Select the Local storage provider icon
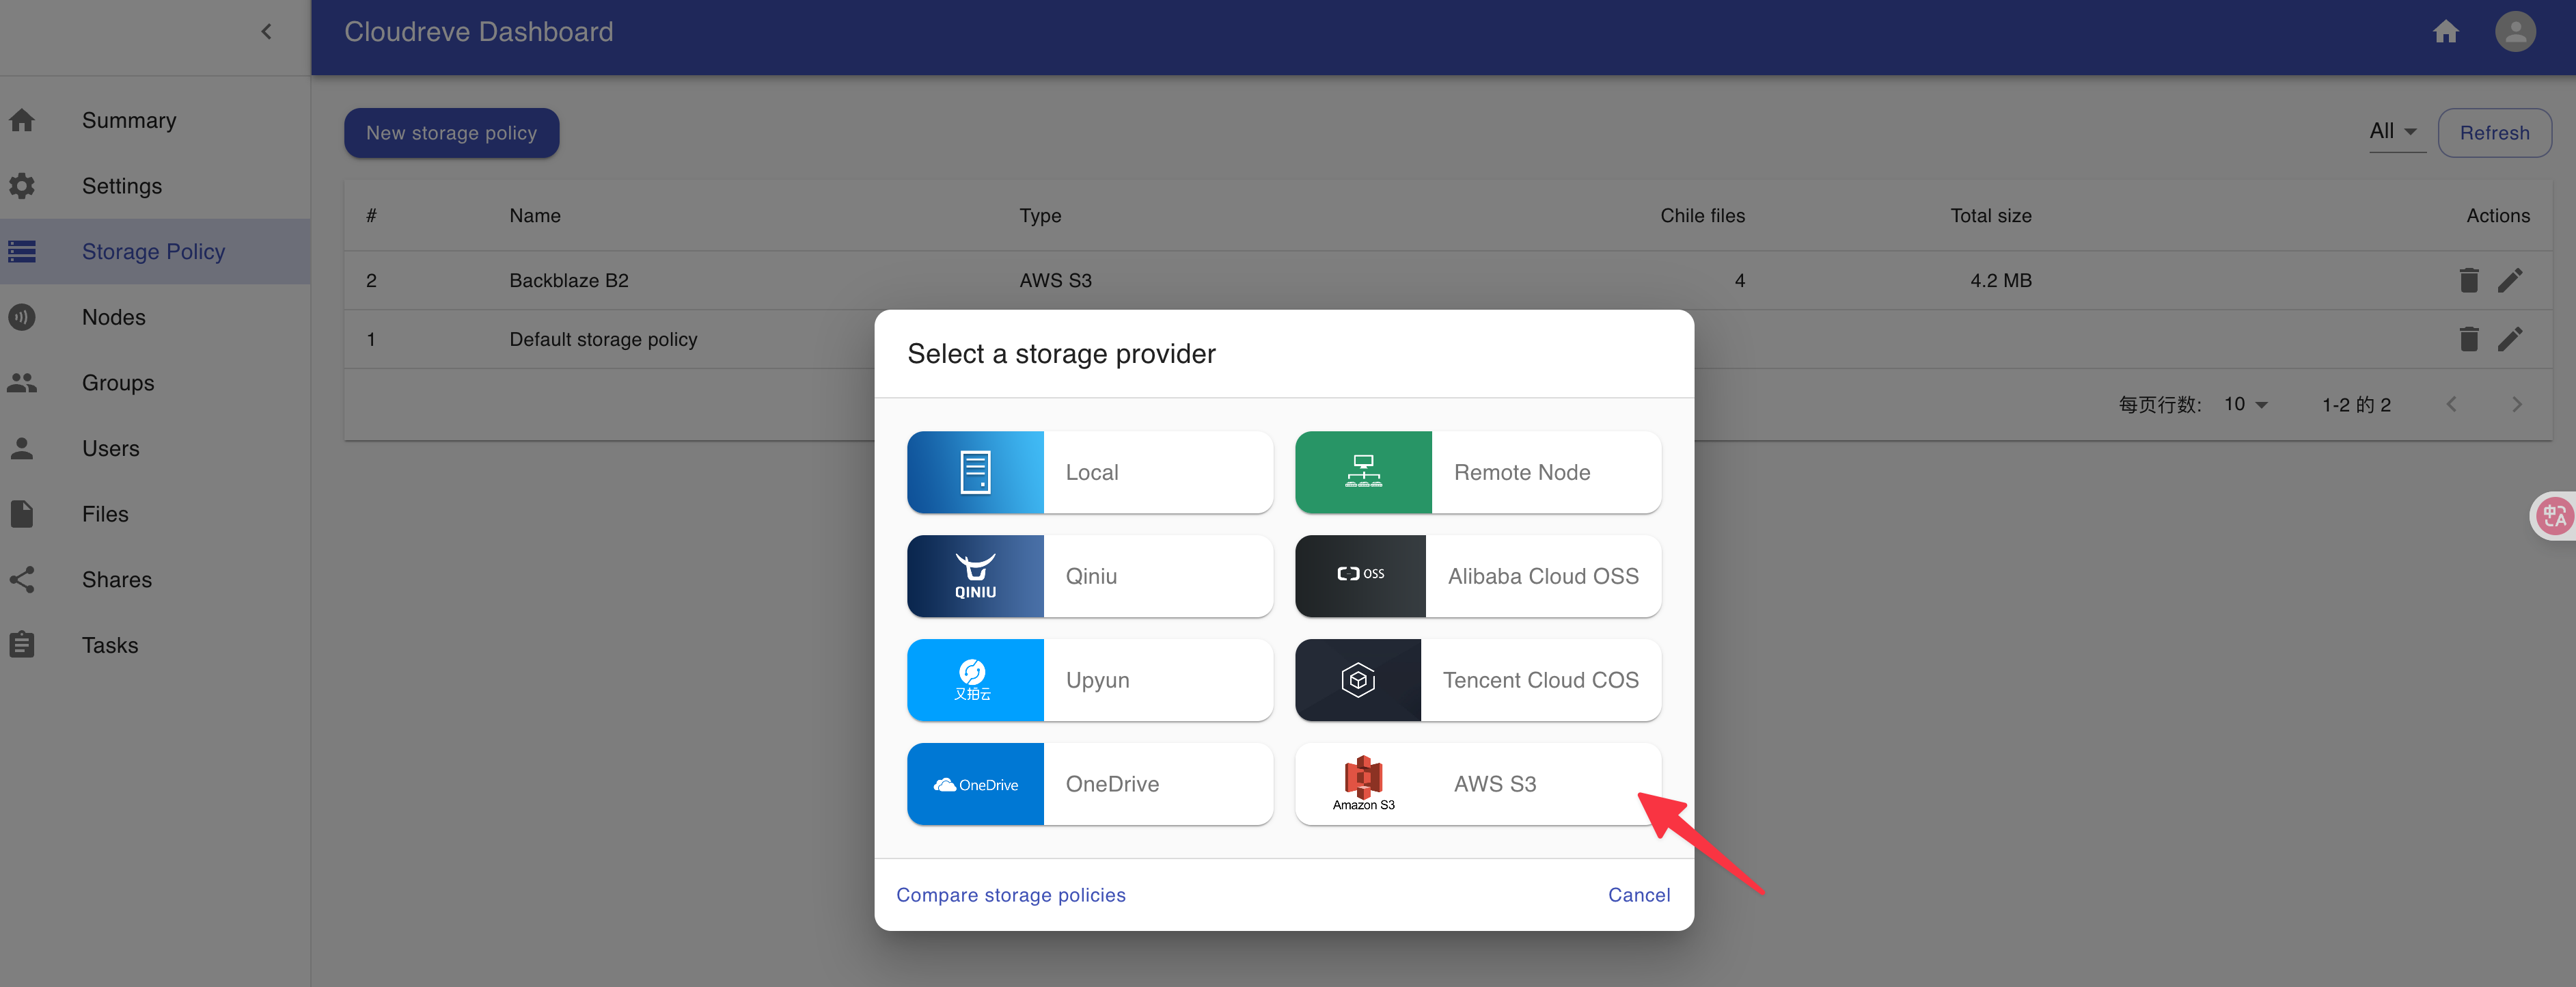The image size is (2576, 987). click(975, 472)
